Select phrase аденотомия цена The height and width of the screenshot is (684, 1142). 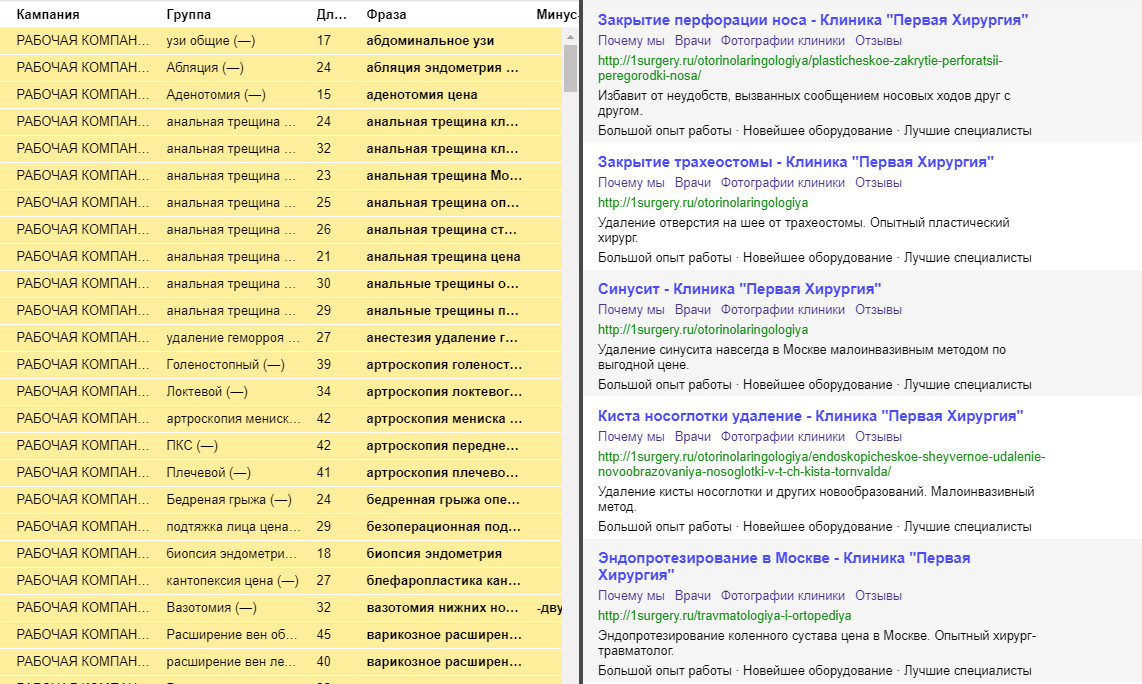(x=422, y=95)
